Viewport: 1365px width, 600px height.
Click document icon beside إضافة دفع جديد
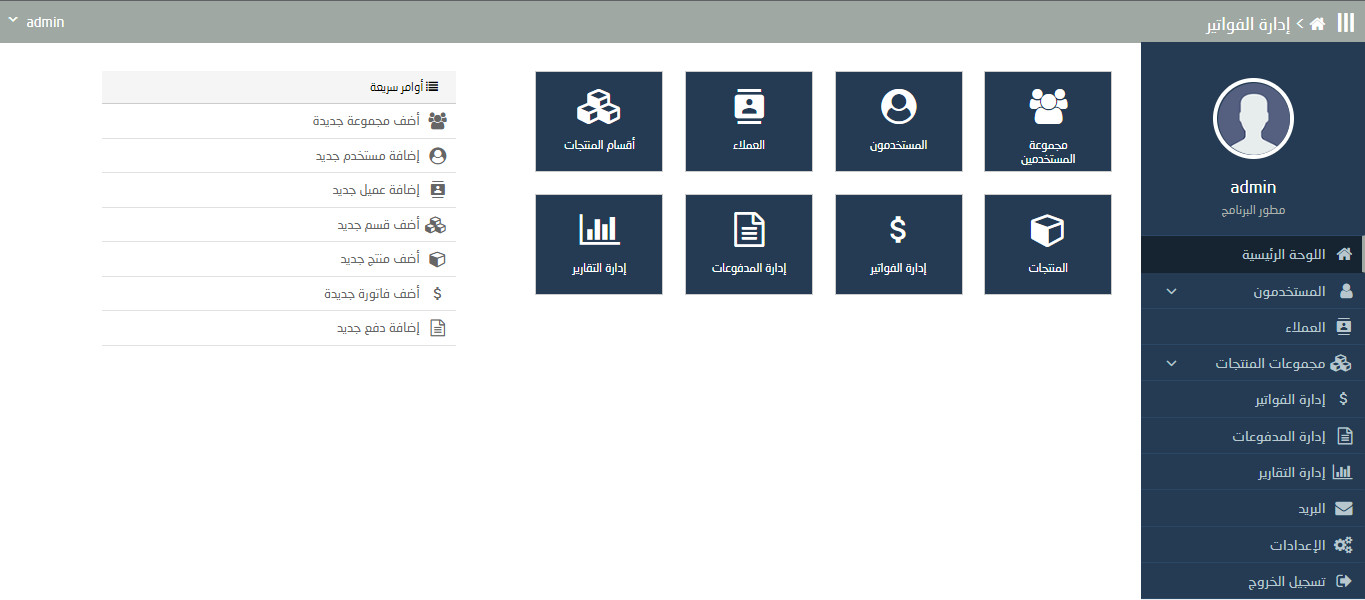point(437,328)
